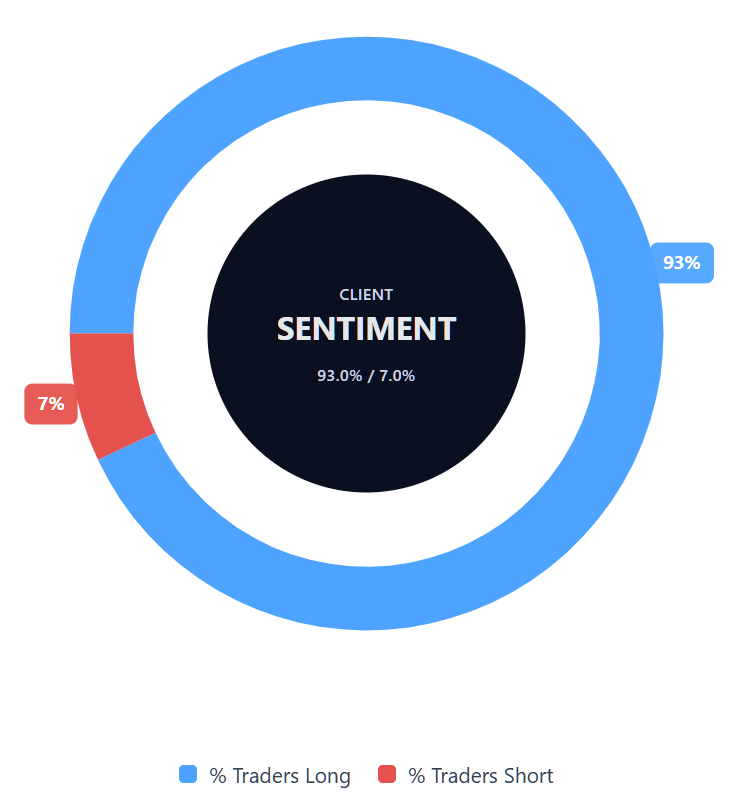Image resolution: width=749 pixels, height=804 pixels.
Task: Click the red Traders Short legend swatch
Action: pyautogui.click(x=387, y=774)
